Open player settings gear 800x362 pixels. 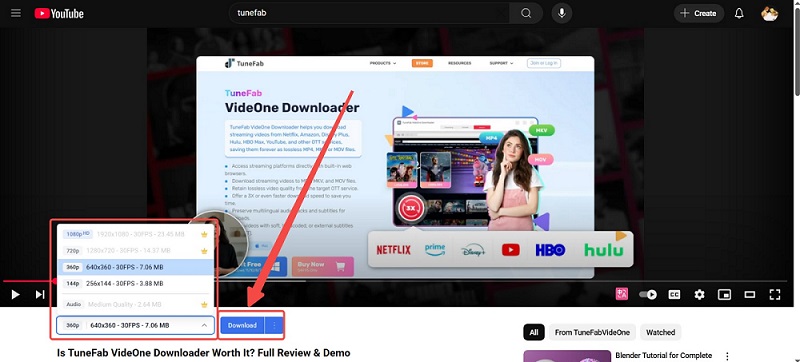699,294
